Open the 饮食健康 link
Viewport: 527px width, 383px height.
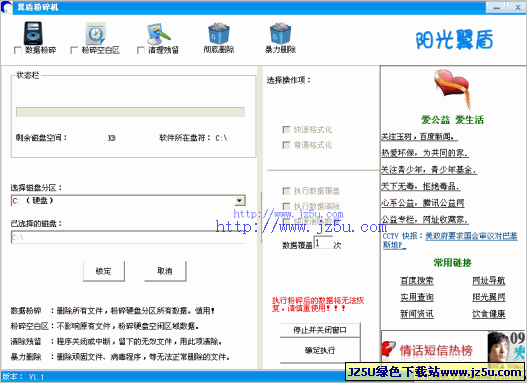point(489,314)
